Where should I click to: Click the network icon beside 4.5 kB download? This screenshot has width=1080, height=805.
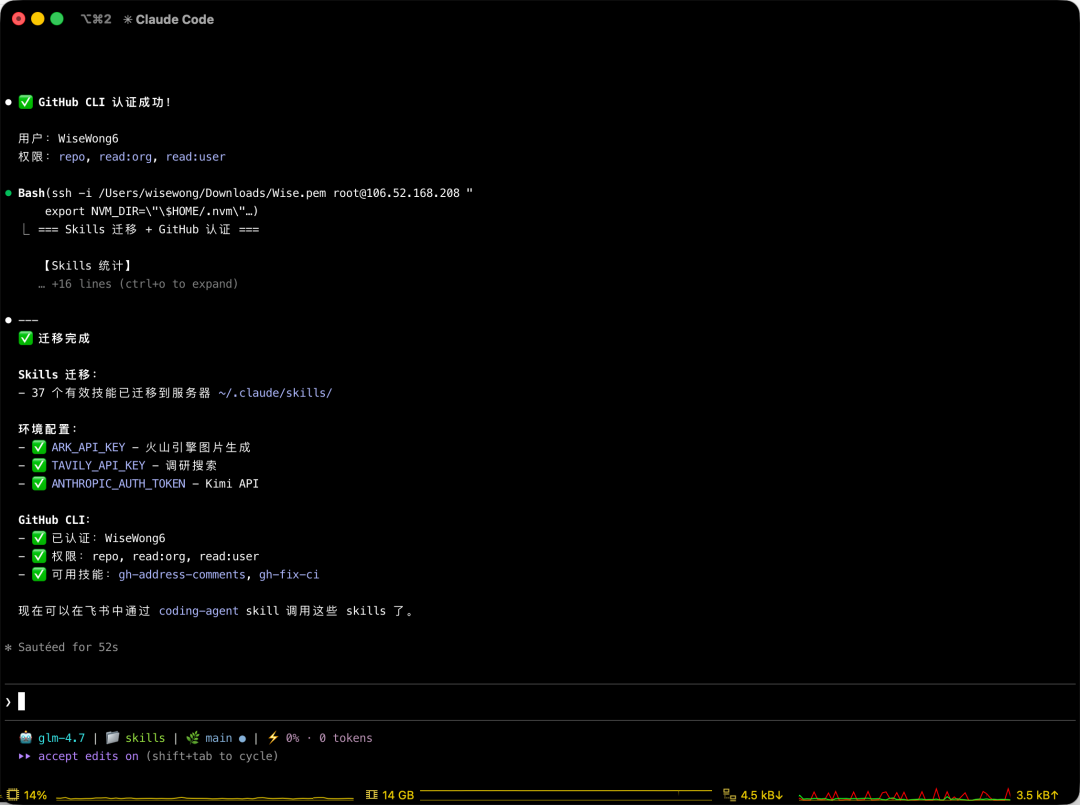(729, 795)
